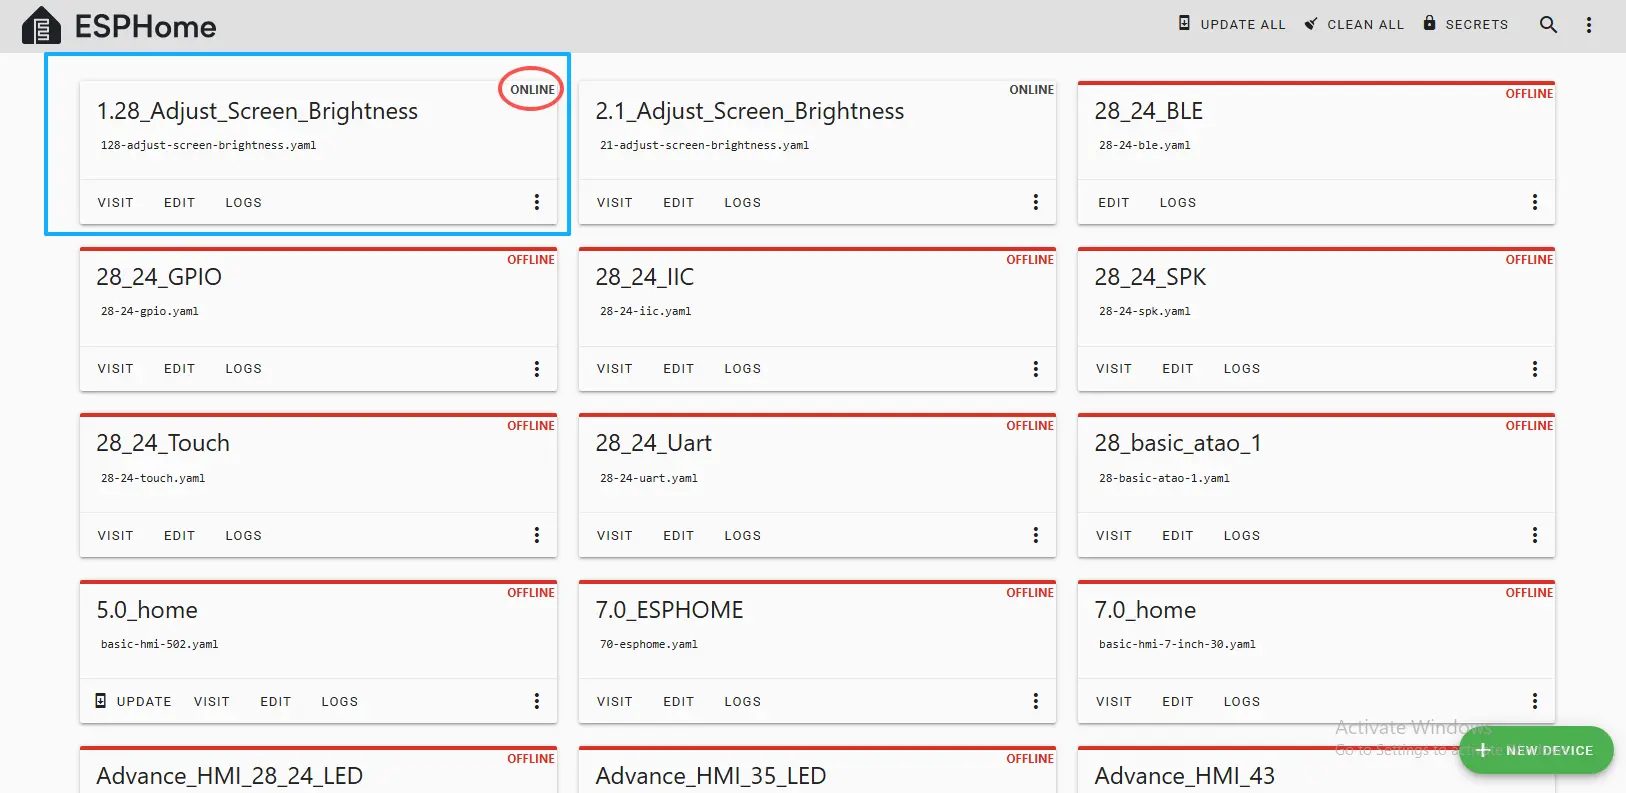
Task: View logs for 28_24_SPK
Action: coord(1241,369)
